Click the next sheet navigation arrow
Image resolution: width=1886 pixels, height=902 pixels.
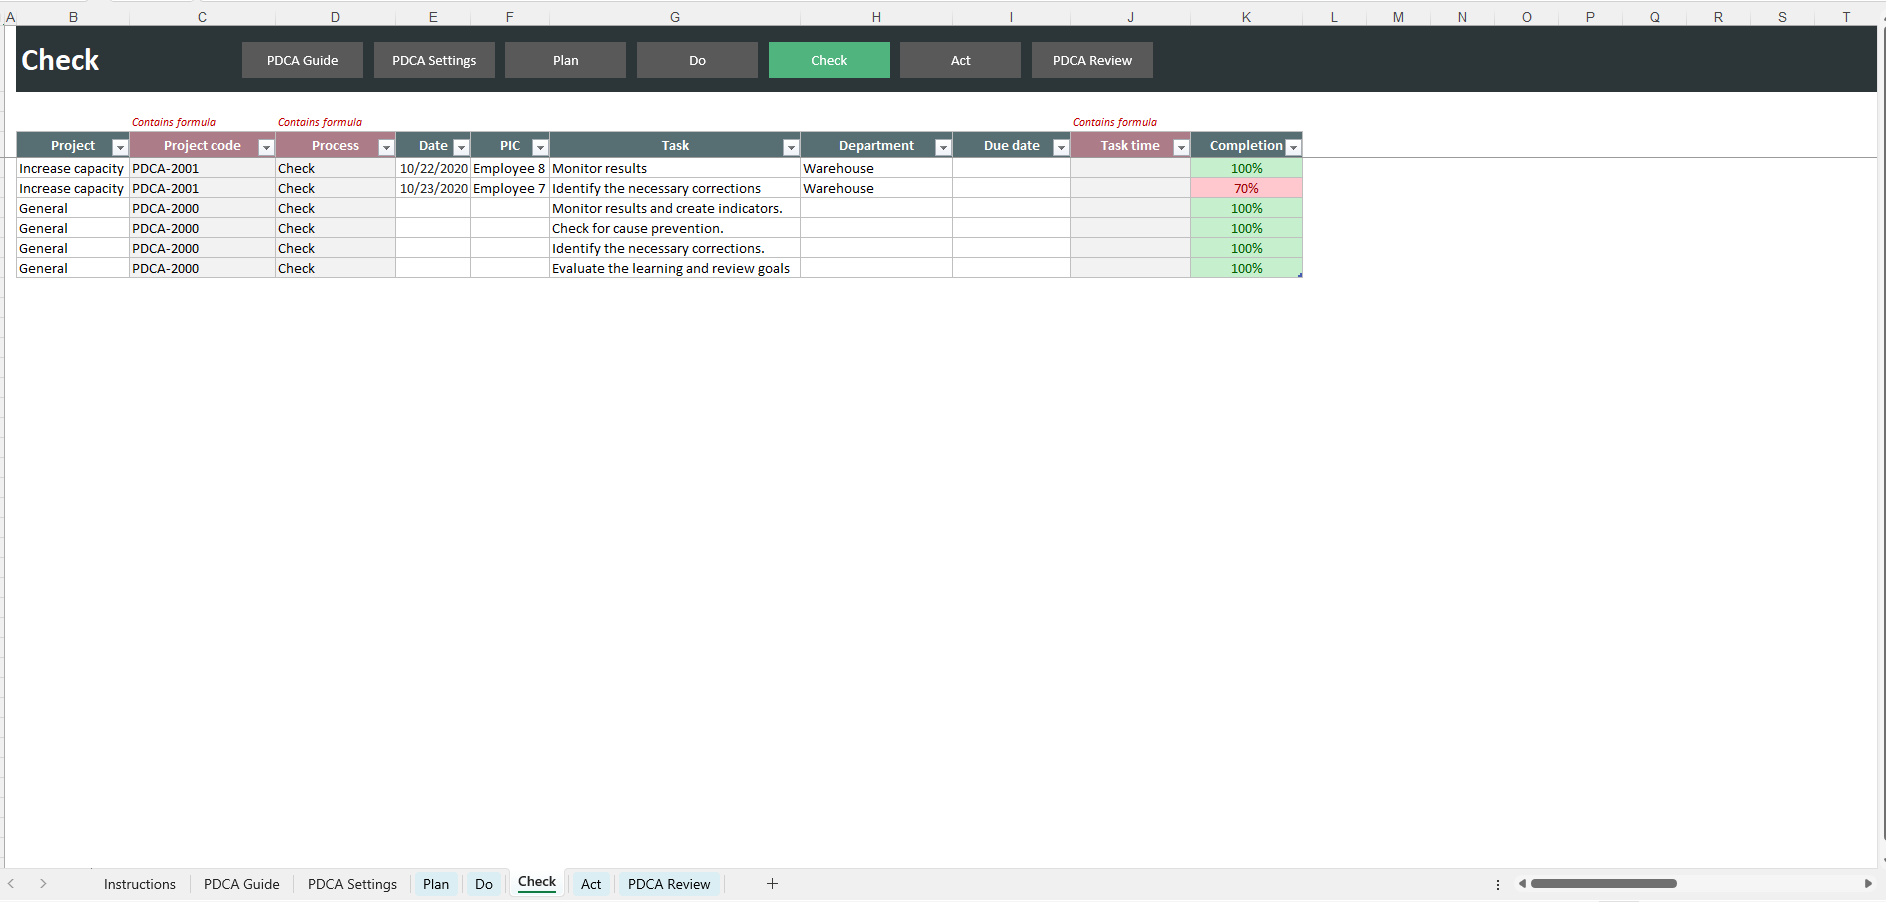[43, 884]
